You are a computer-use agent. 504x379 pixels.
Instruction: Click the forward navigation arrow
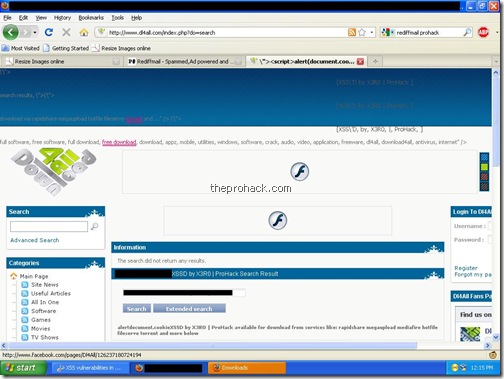[x=25, y=32]
